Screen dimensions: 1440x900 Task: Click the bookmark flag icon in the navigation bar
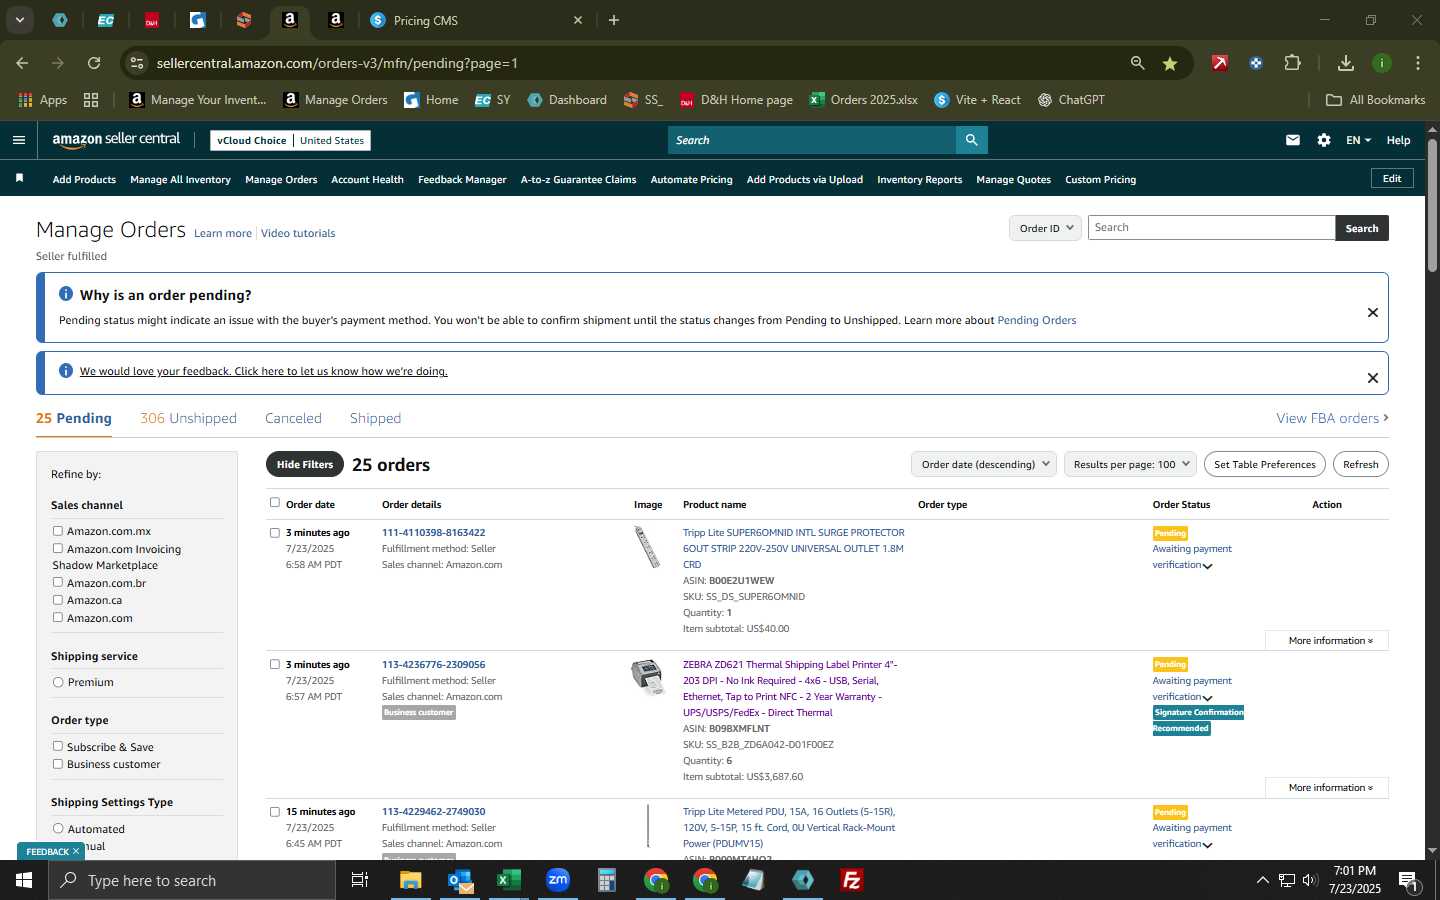pyautogui.click(x=19, y=179)
